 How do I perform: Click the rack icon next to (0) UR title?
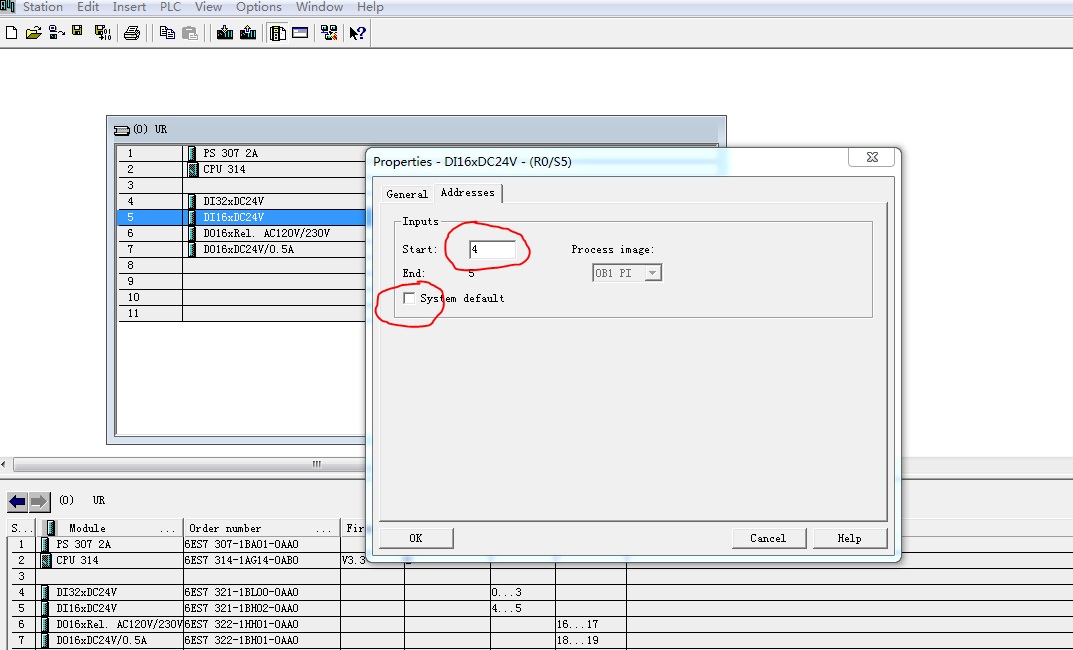point(122,130)
